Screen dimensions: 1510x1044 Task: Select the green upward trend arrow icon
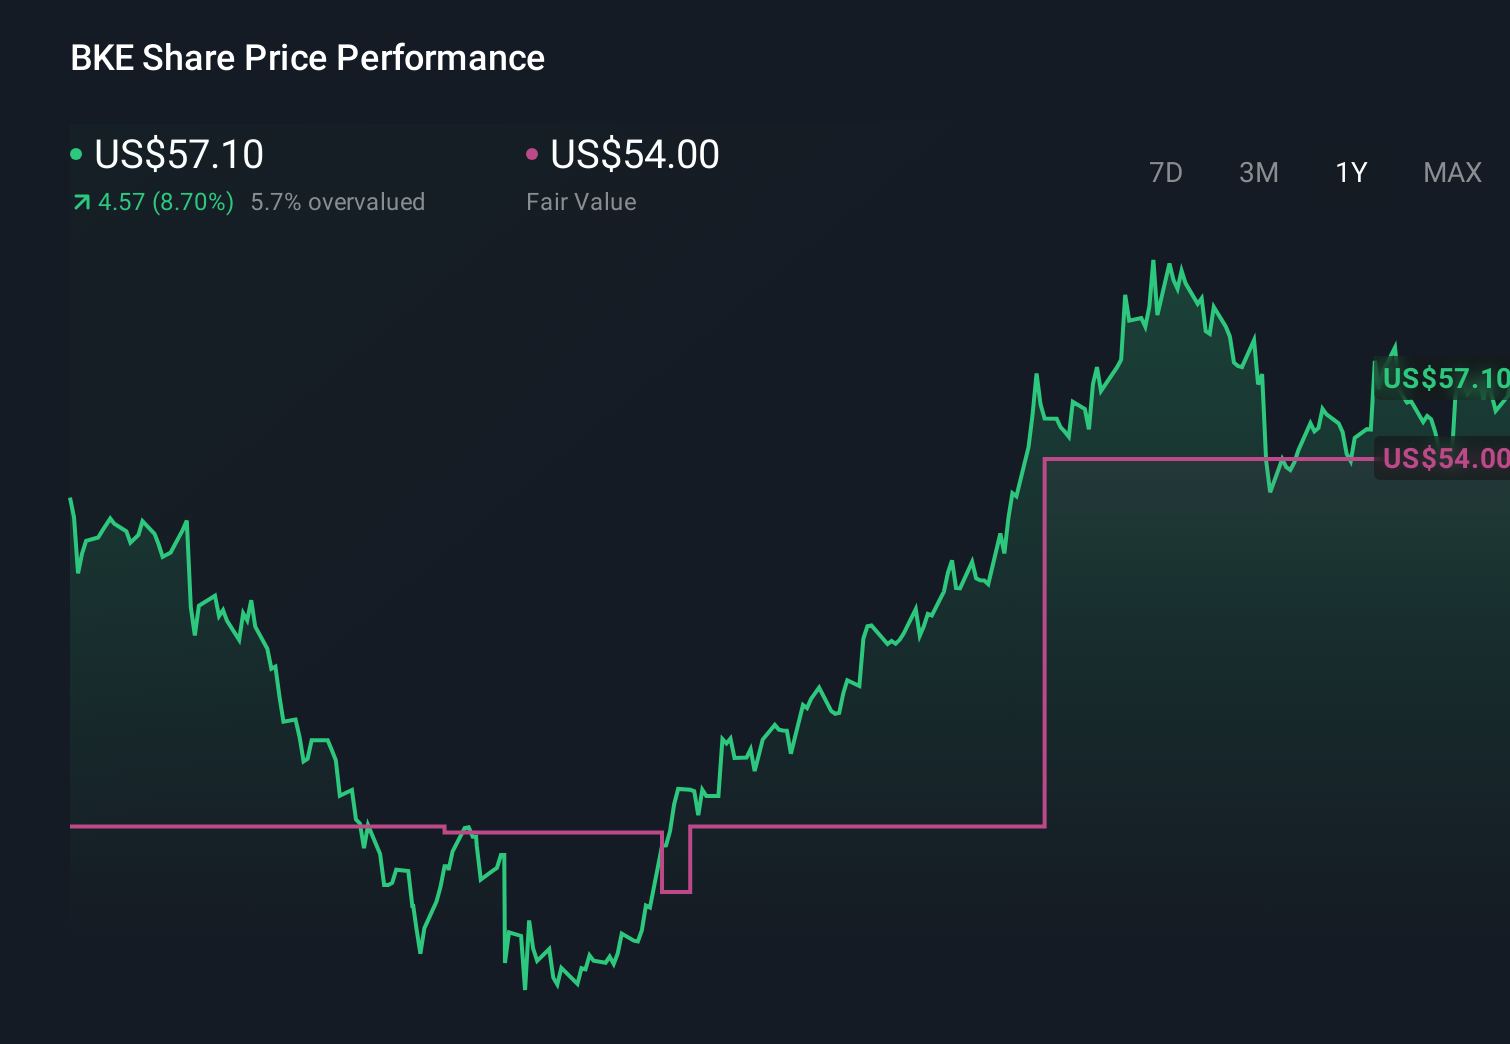pyautogui.click(x=81, y=202)
